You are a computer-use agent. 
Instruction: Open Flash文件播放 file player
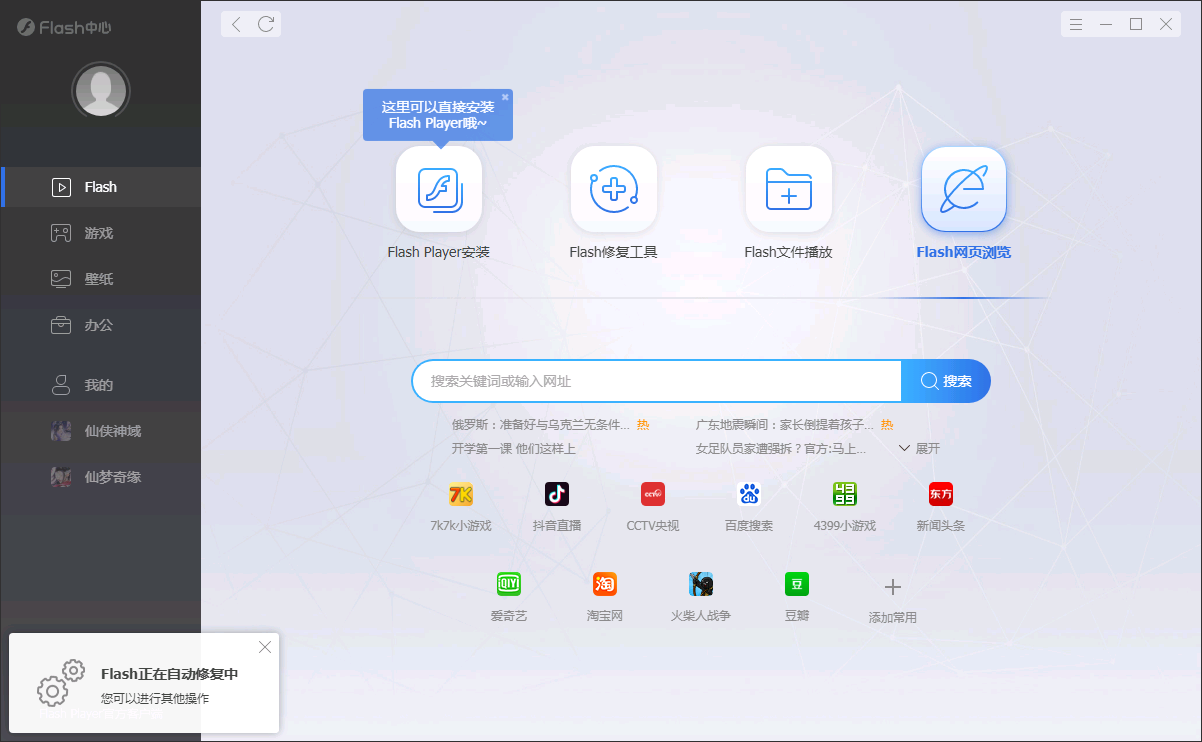(789, 189)
